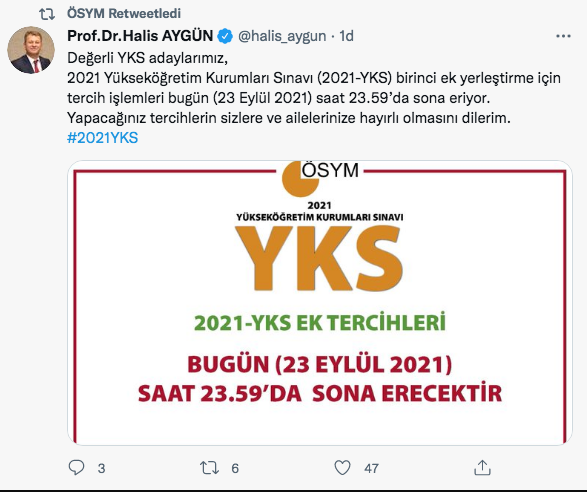Click the Prof.Dr.Halis AYGÜN display name

(140, 36)
